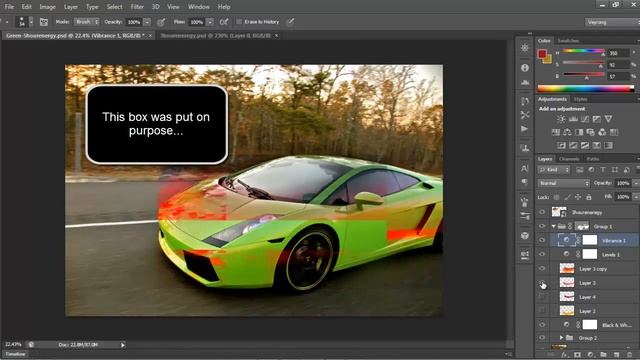Screen dimensions: 640x360
Task: Create new adjustment layer at Layers bottom
Action: pos(590,355)
